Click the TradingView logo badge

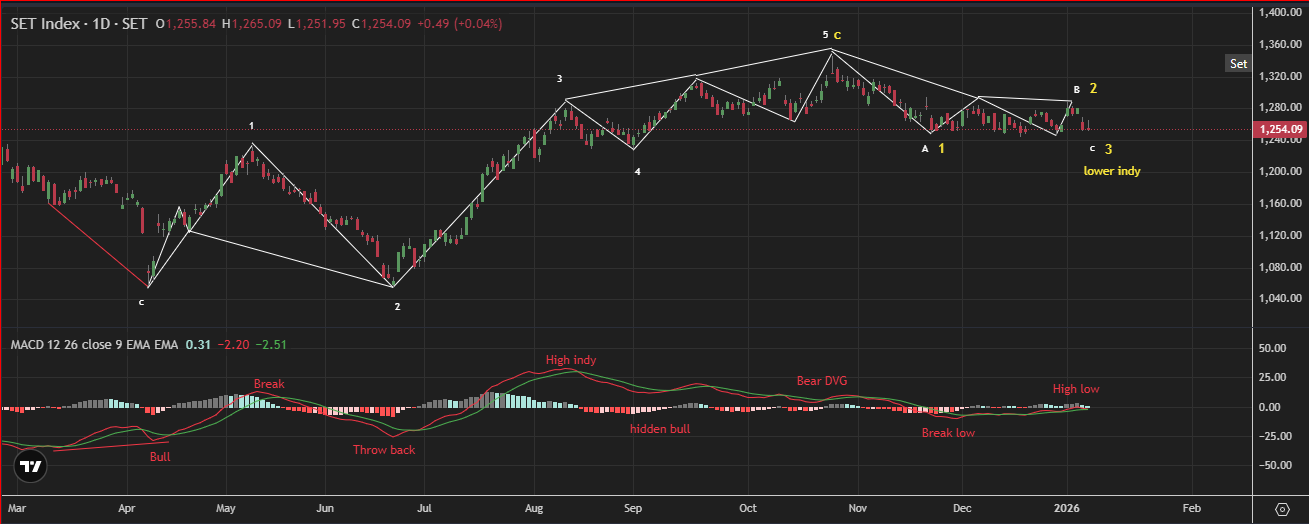point(31,467)
